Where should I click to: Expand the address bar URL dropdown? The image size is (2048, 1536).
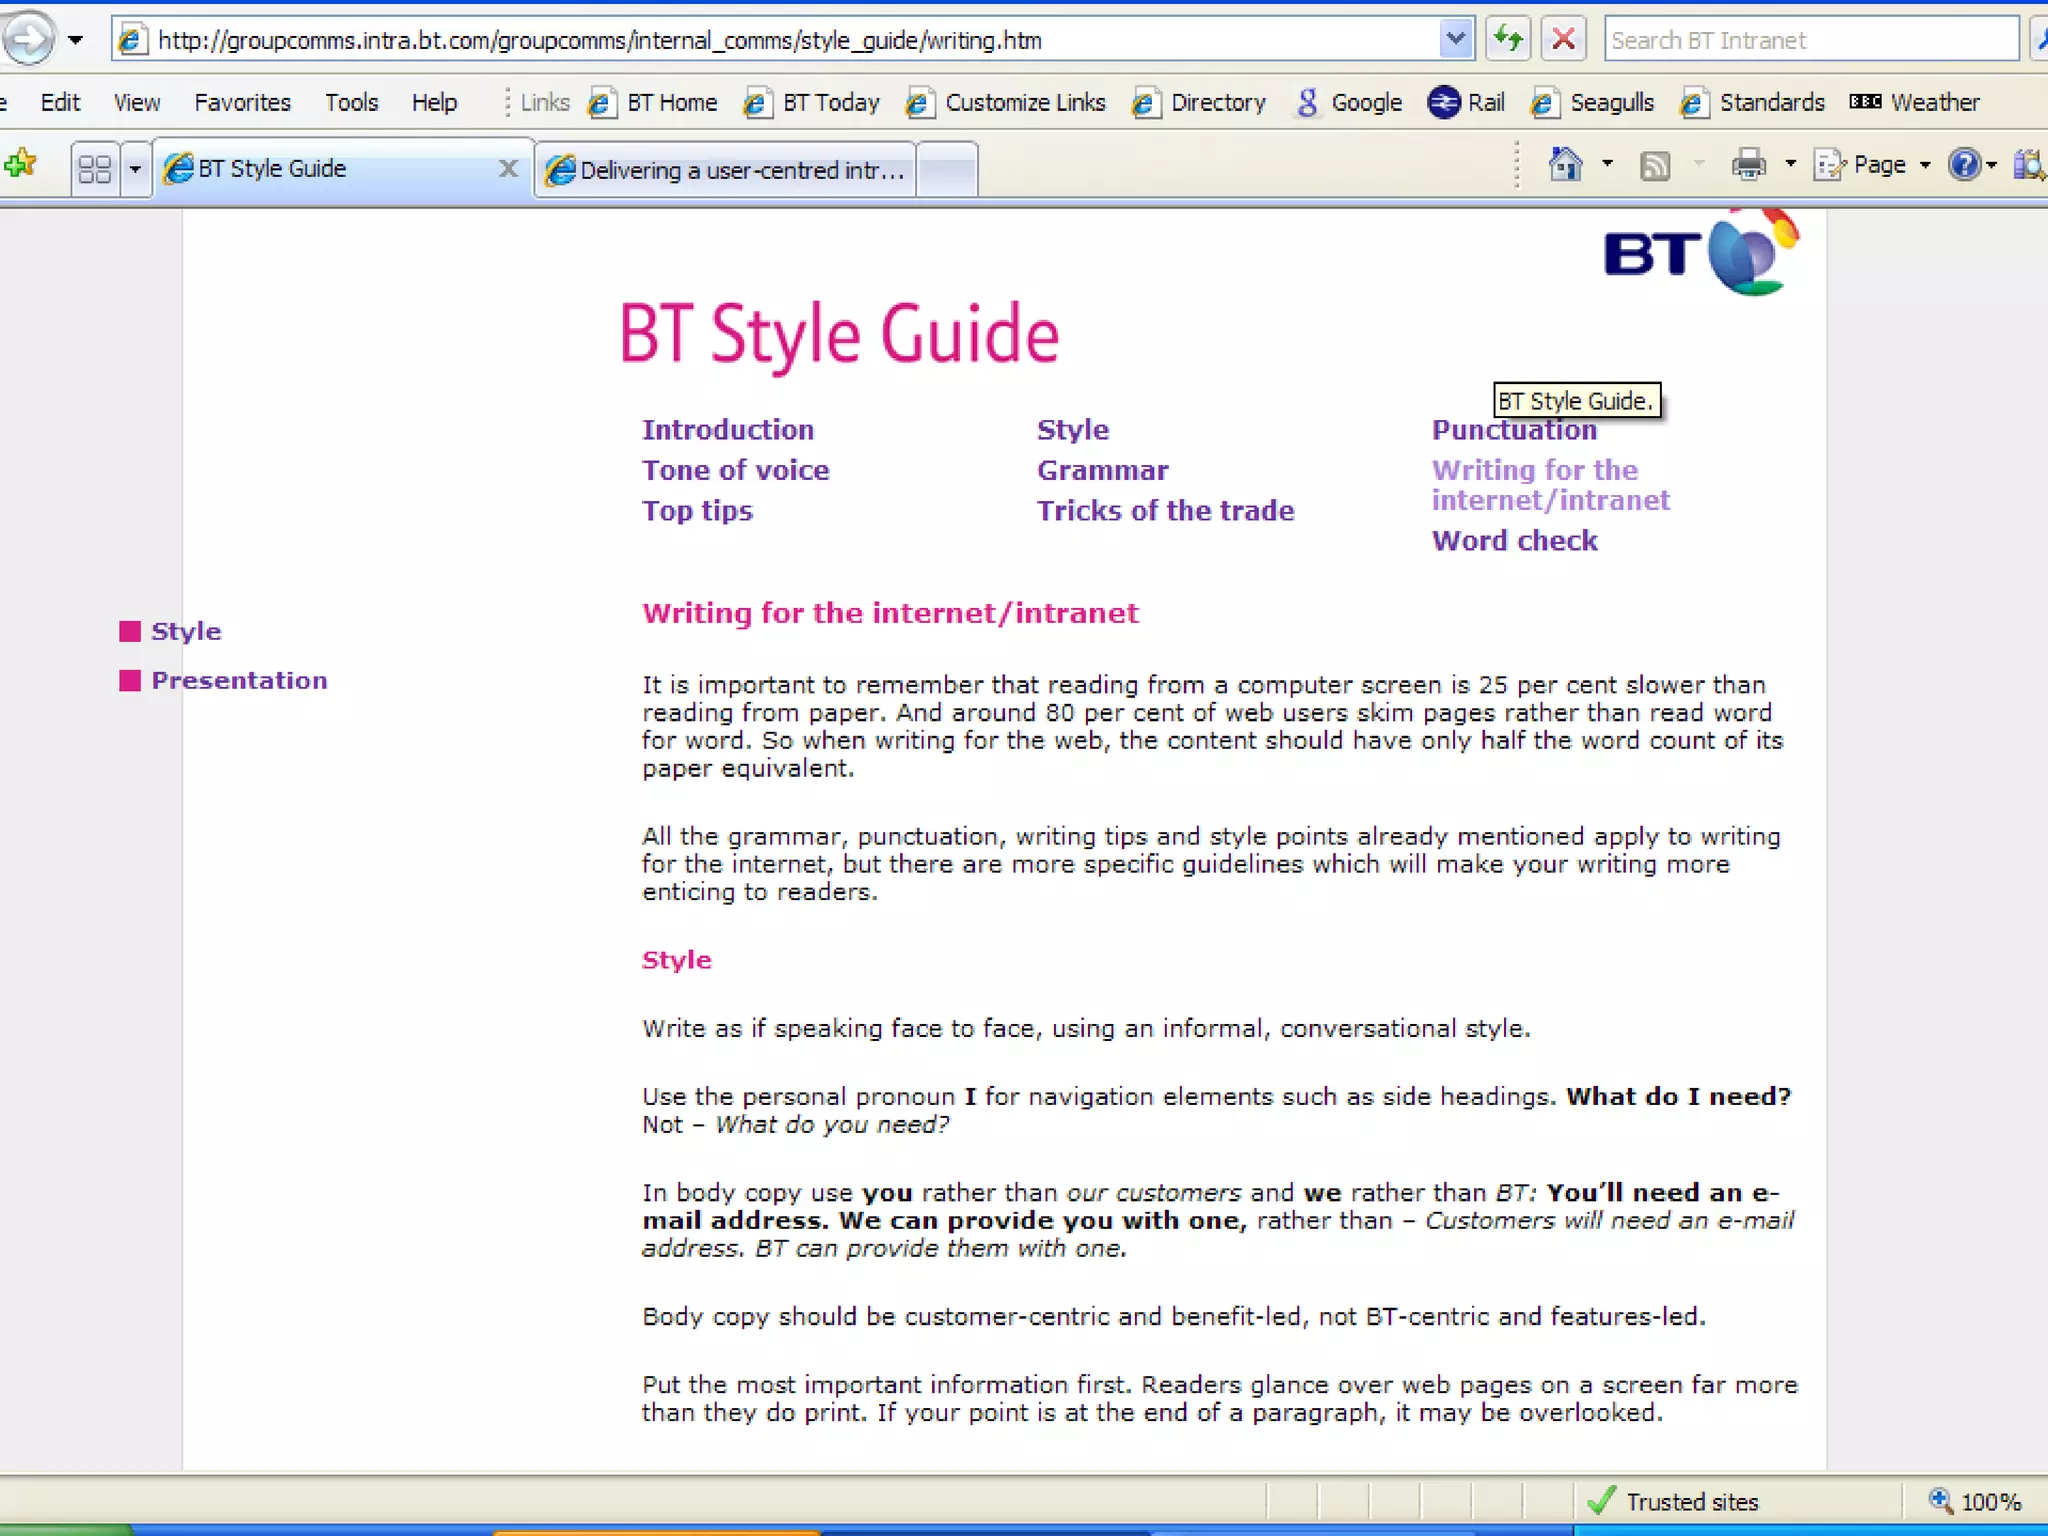click(x=1456, y=40)
